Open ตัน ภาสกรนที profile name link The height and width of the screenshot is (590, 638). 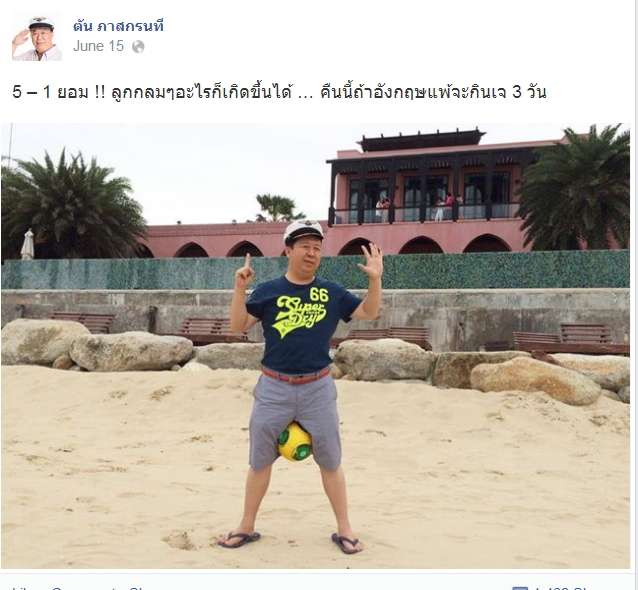click(118, 26)
